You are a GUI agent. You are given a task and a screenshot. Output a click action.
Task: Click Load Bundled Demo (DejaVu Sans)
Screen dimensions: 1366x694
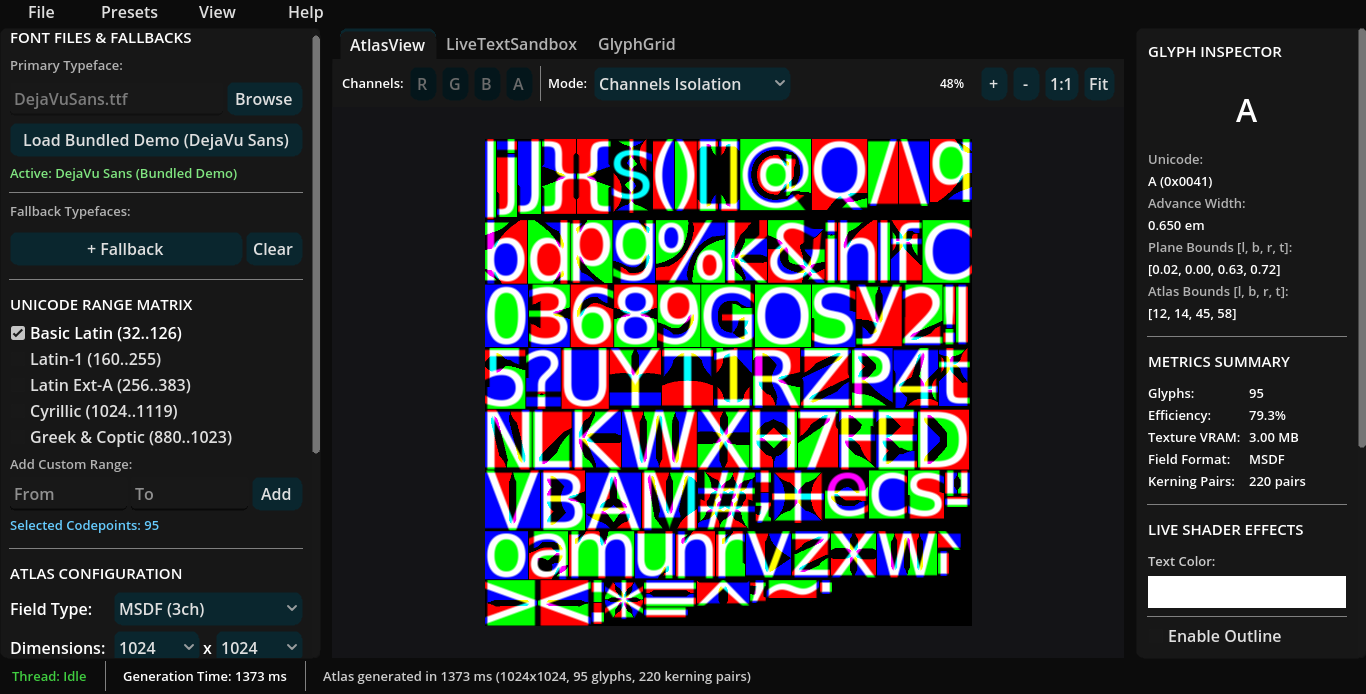156,140
